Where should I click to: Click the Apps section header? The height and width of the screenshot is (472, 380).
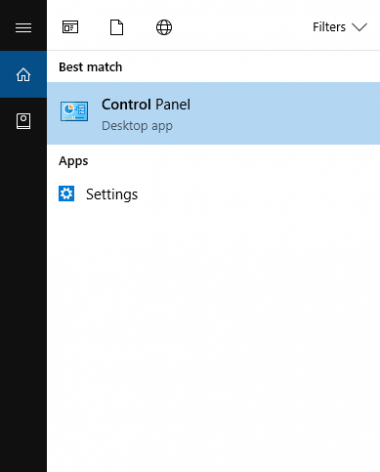(73, 161)
